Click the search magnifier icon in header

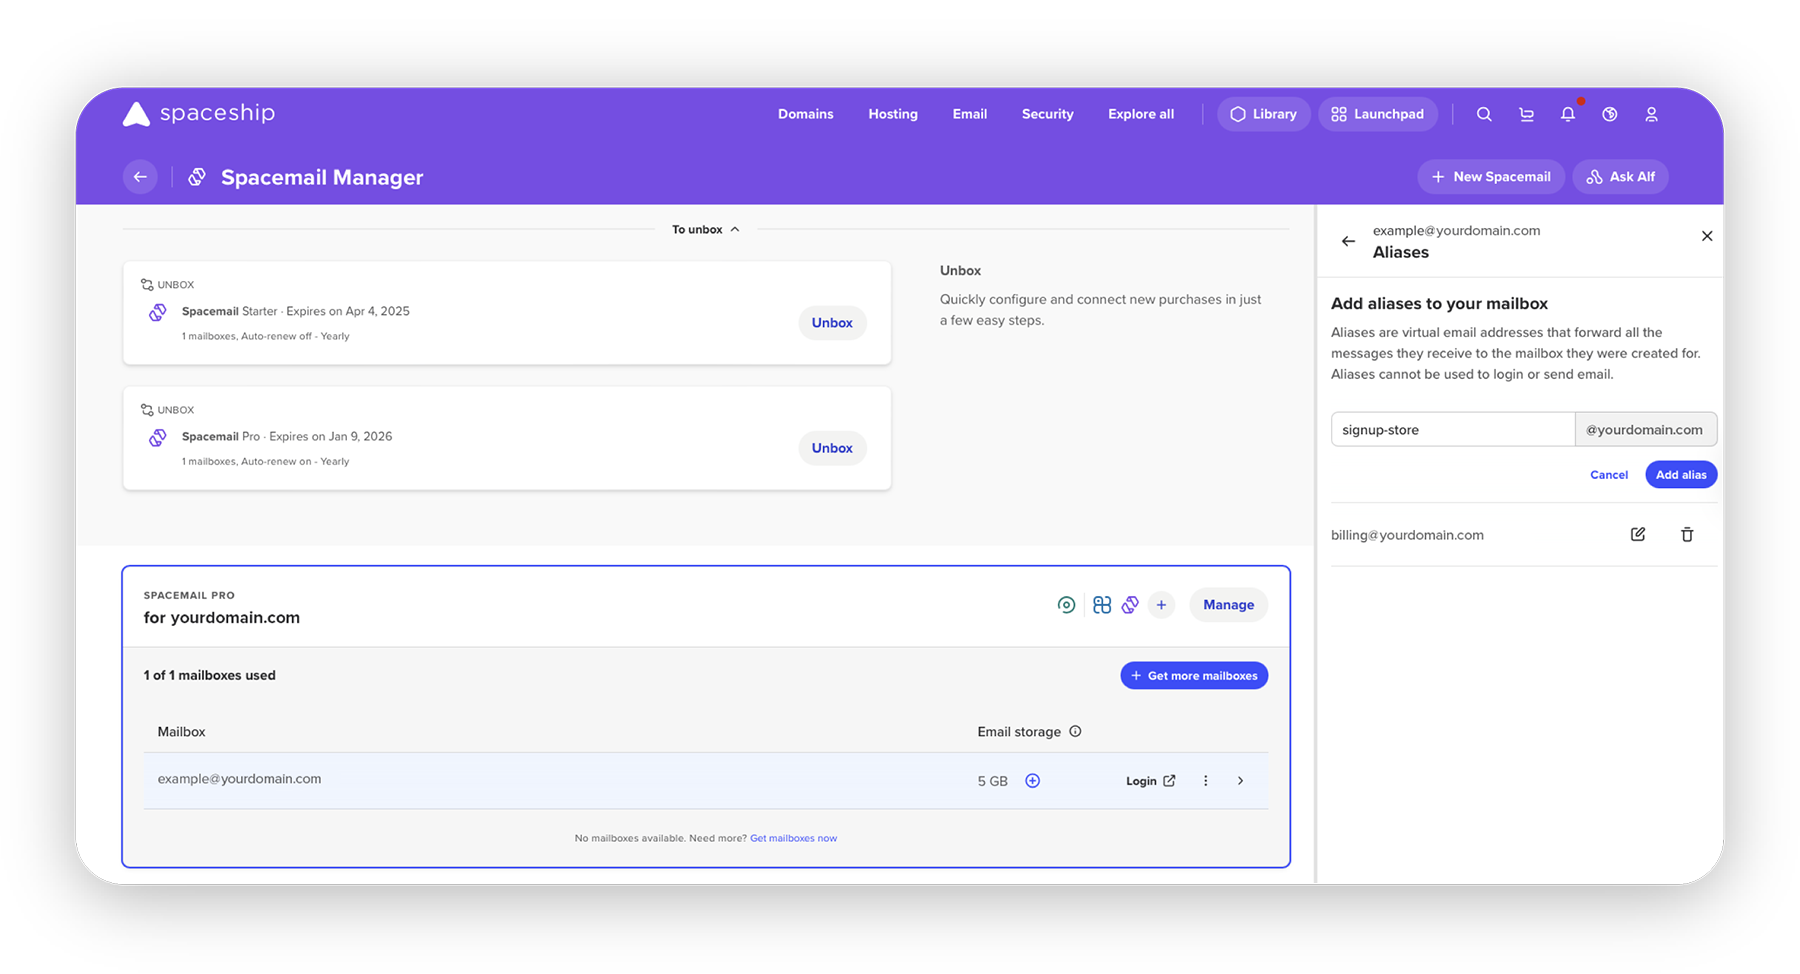click(1484, 114)
